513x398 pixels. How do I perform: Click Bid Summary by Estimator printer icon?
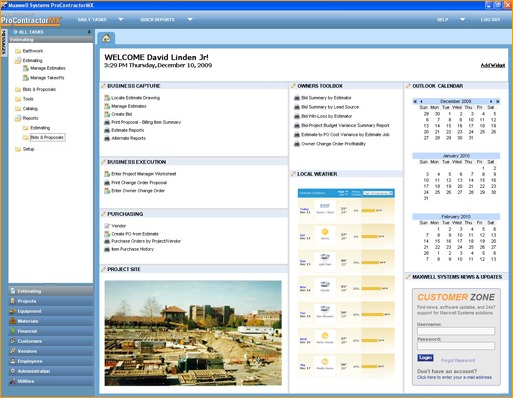click(297, 98)
